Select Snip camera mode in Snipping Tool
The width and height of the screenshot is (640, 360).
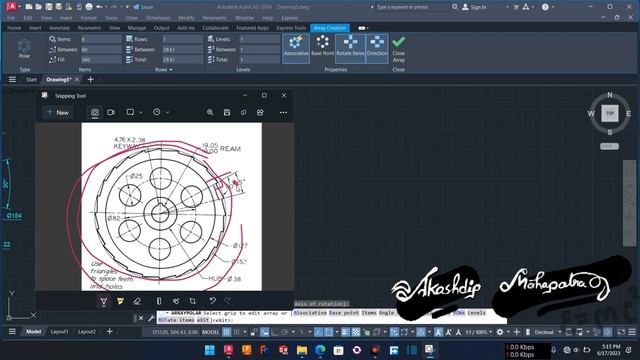pyautogui.click(x=95, y=112)
